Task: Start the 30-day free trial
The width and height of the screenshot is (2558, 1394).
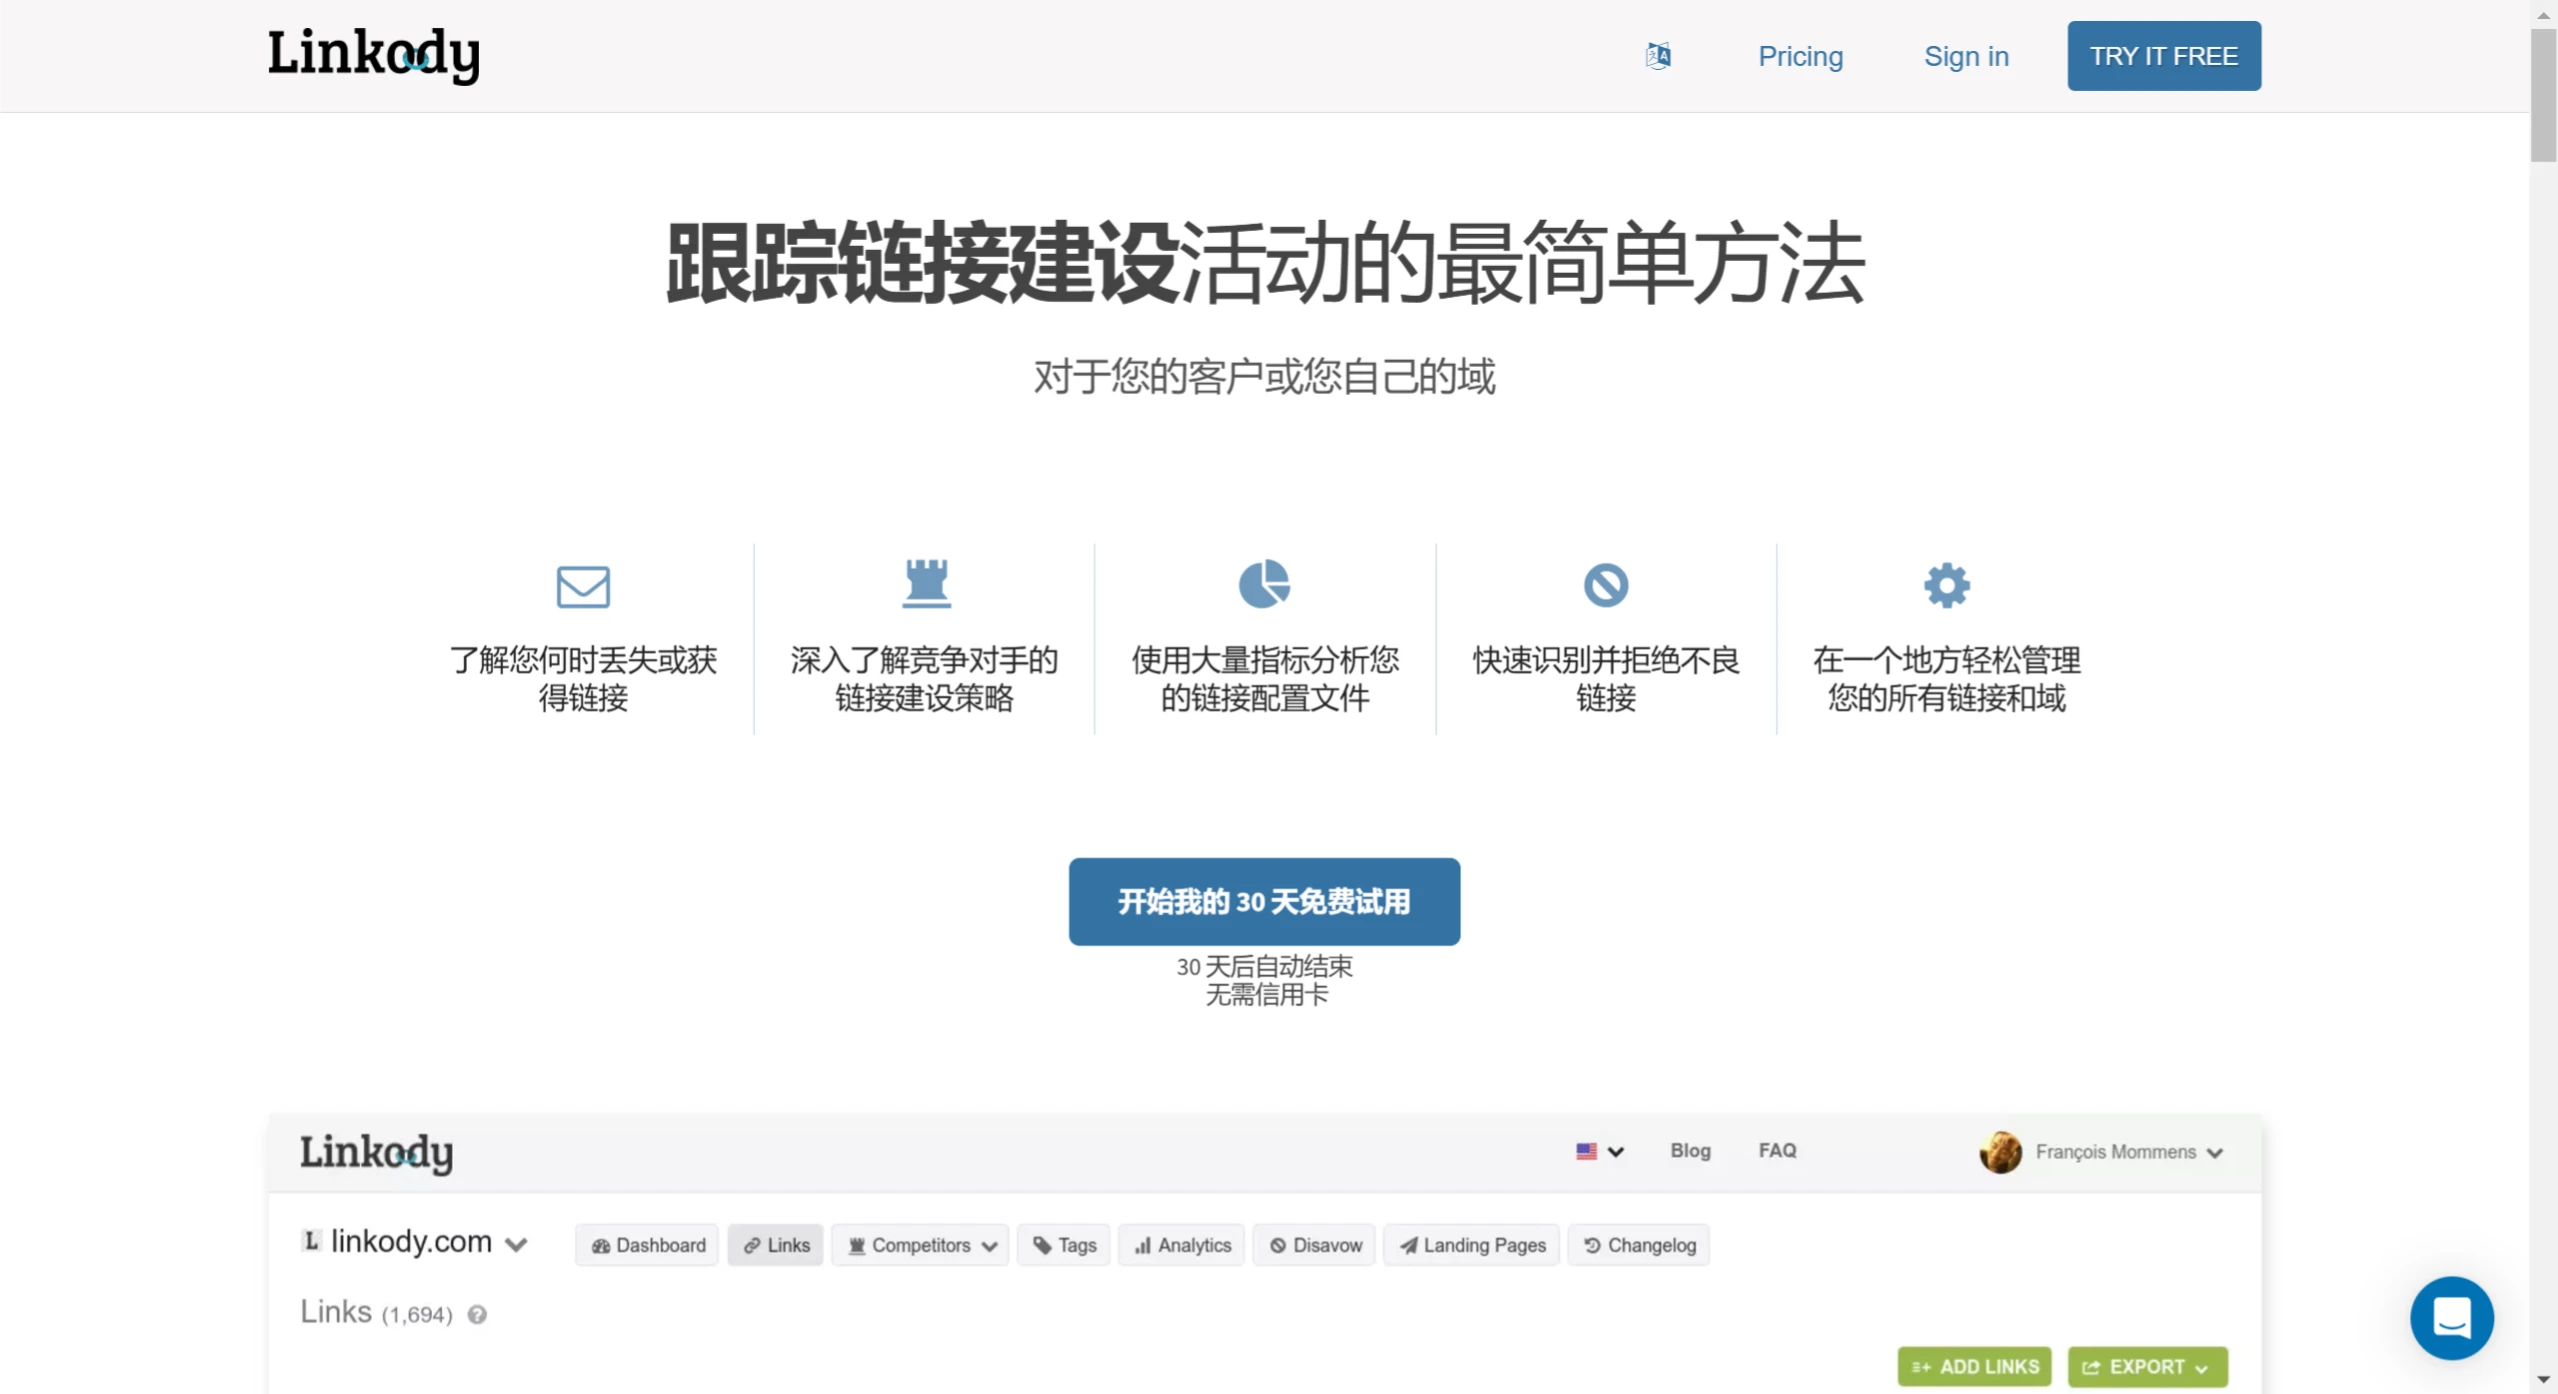Action: (1263, 900)
